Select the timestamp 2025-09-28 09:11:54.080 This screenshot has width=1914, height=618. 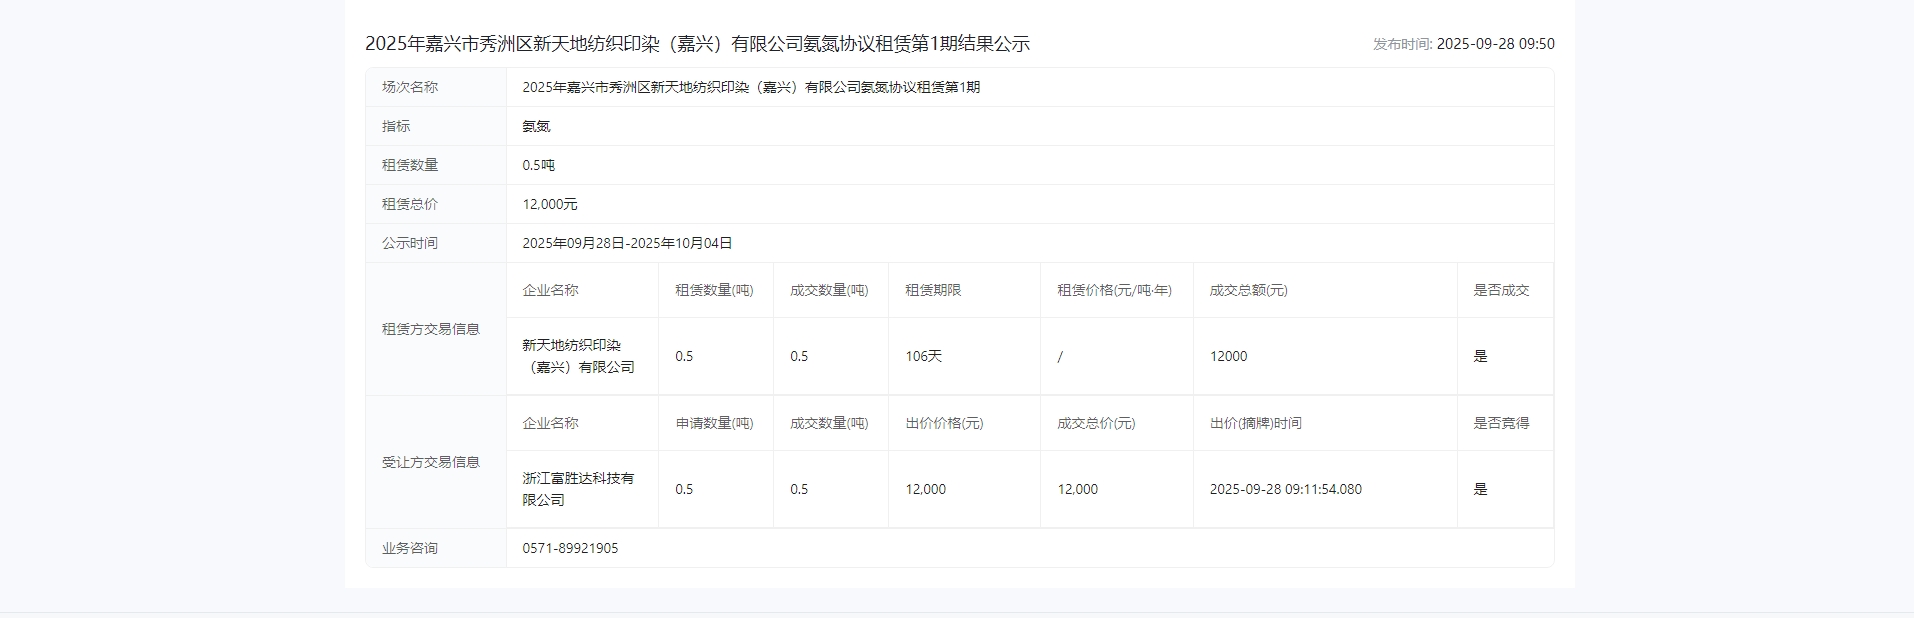1285,489
